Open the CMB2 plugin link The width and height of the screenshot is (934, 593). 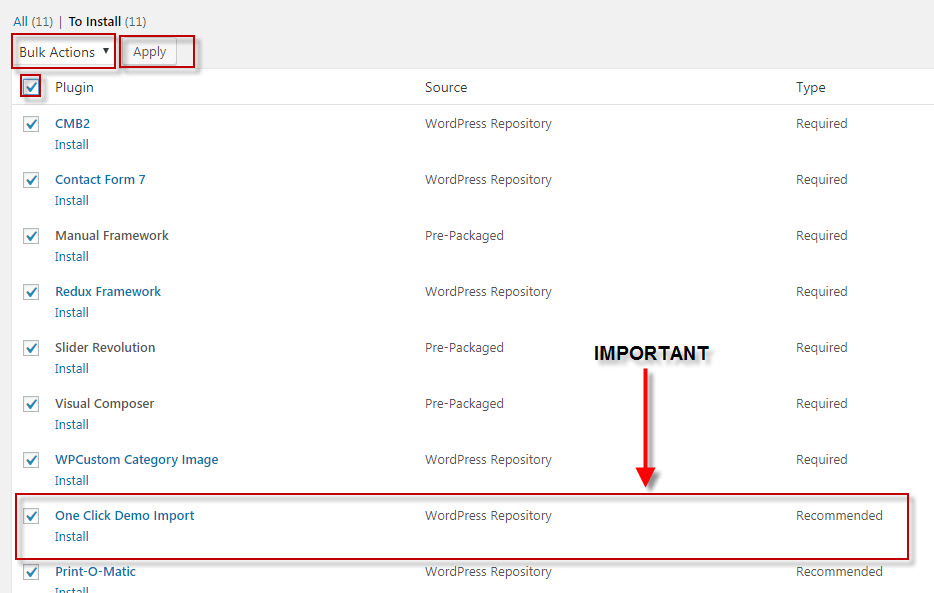click(x=72, y=124)
